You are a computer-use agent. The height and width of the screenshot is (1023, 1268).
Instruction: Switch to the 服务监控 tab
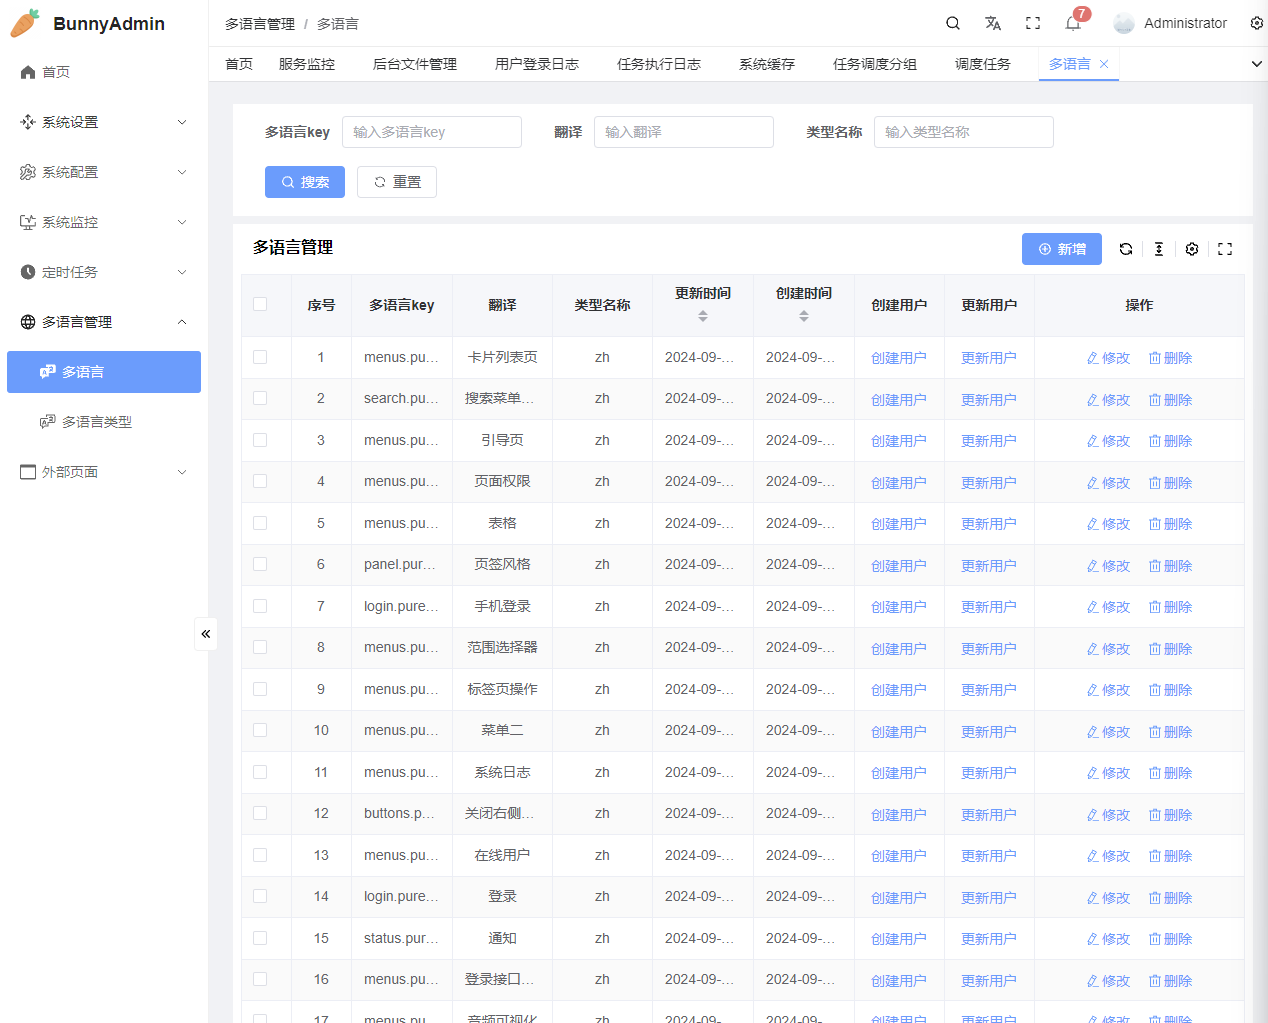click(307, 64)
